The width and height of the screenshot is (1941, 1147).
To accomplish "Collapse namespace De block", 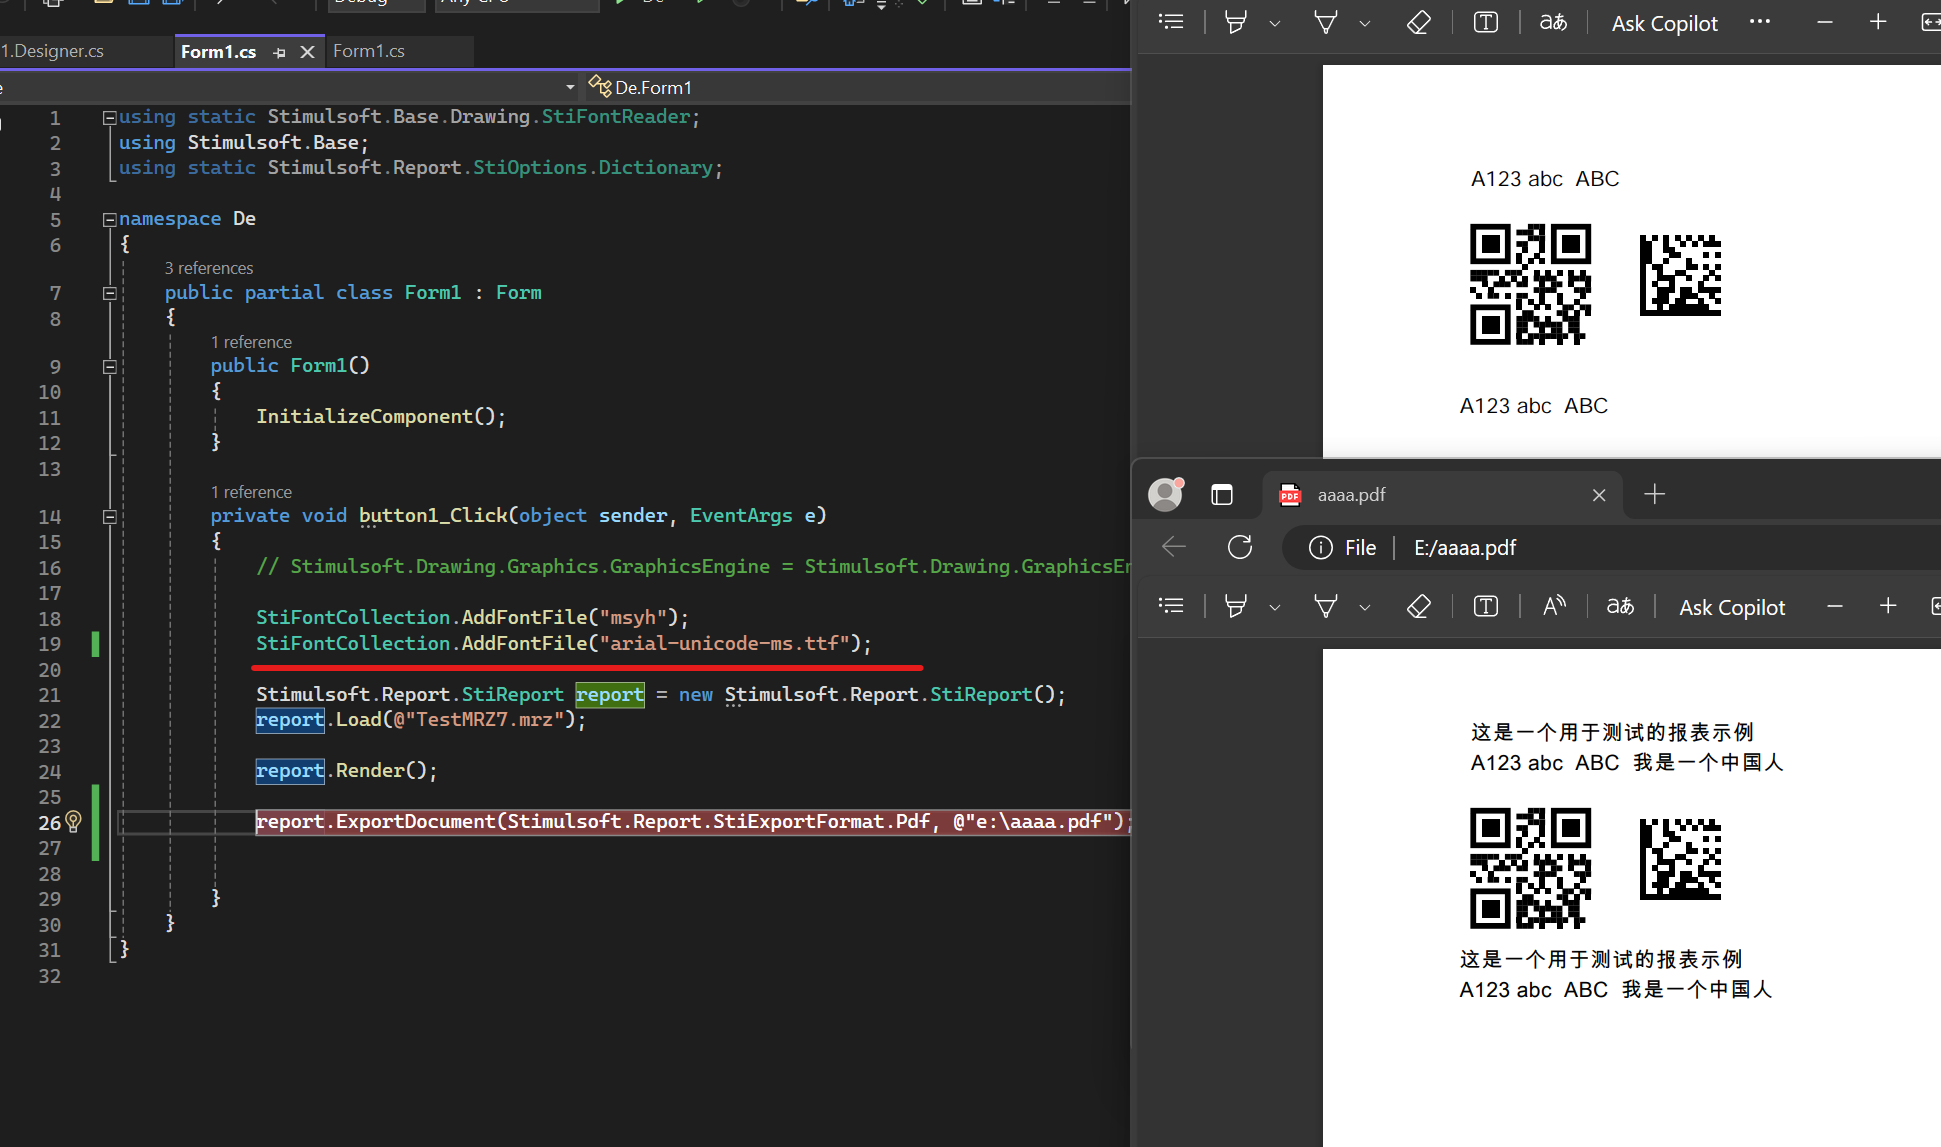I will coord(110,219).
